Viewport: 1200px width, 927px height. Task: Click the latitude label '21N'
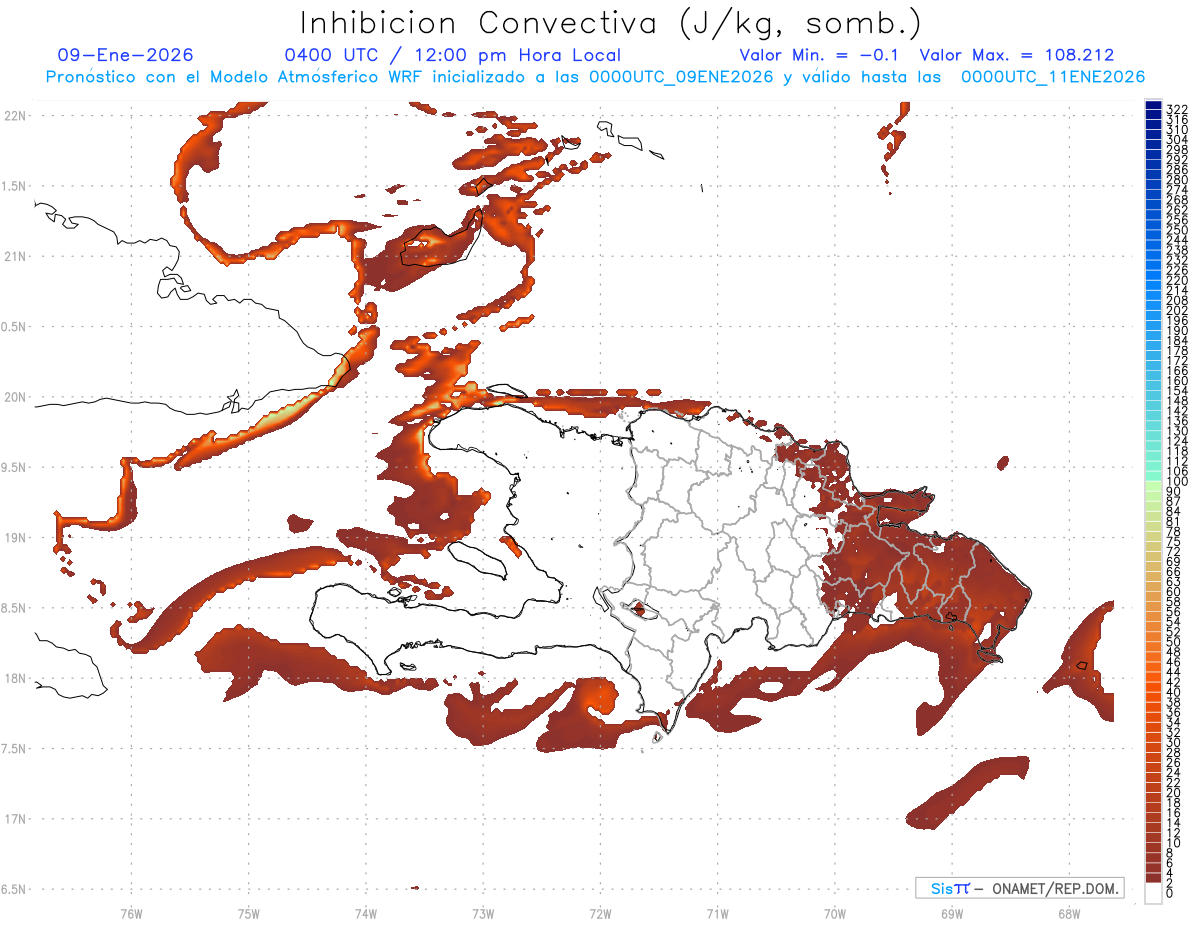[x=15, y=256]
